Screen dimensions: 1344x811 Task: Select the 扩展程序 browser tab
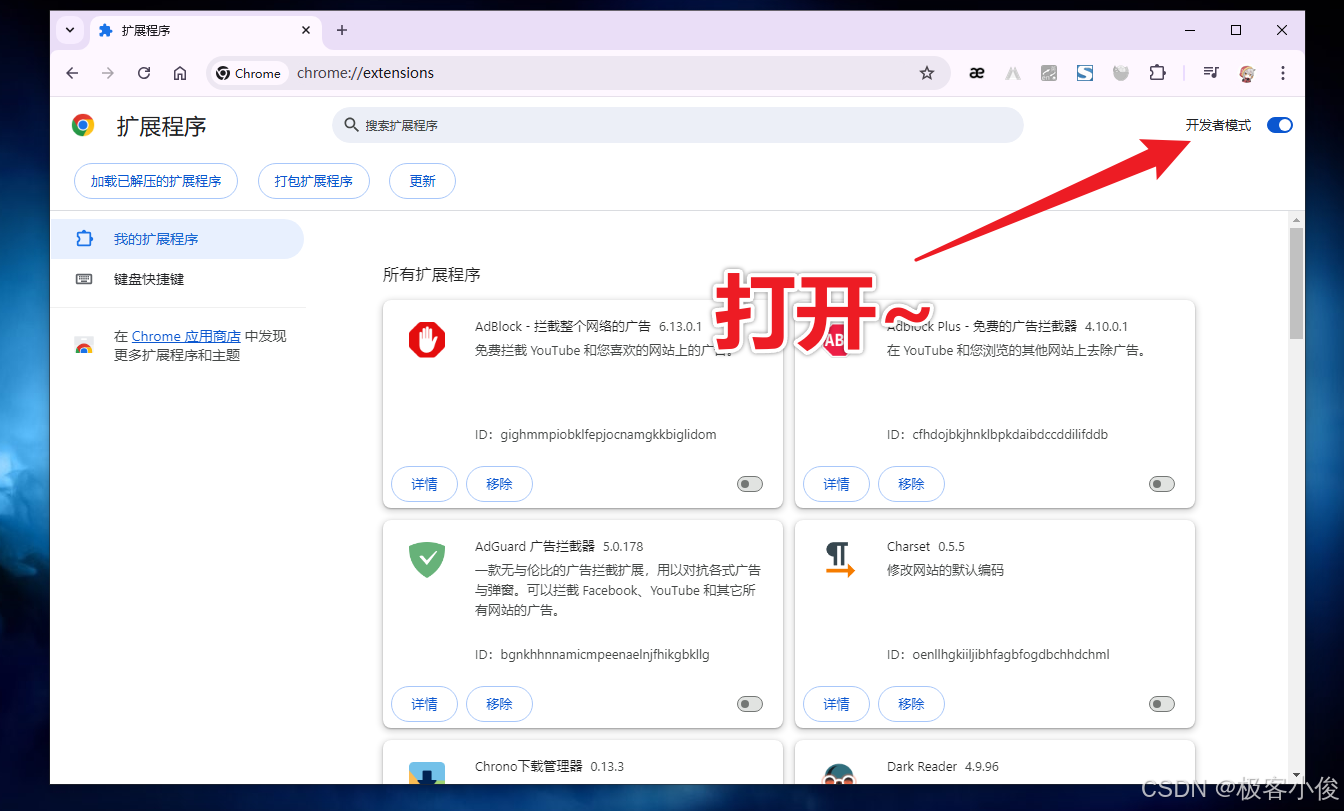205,30
